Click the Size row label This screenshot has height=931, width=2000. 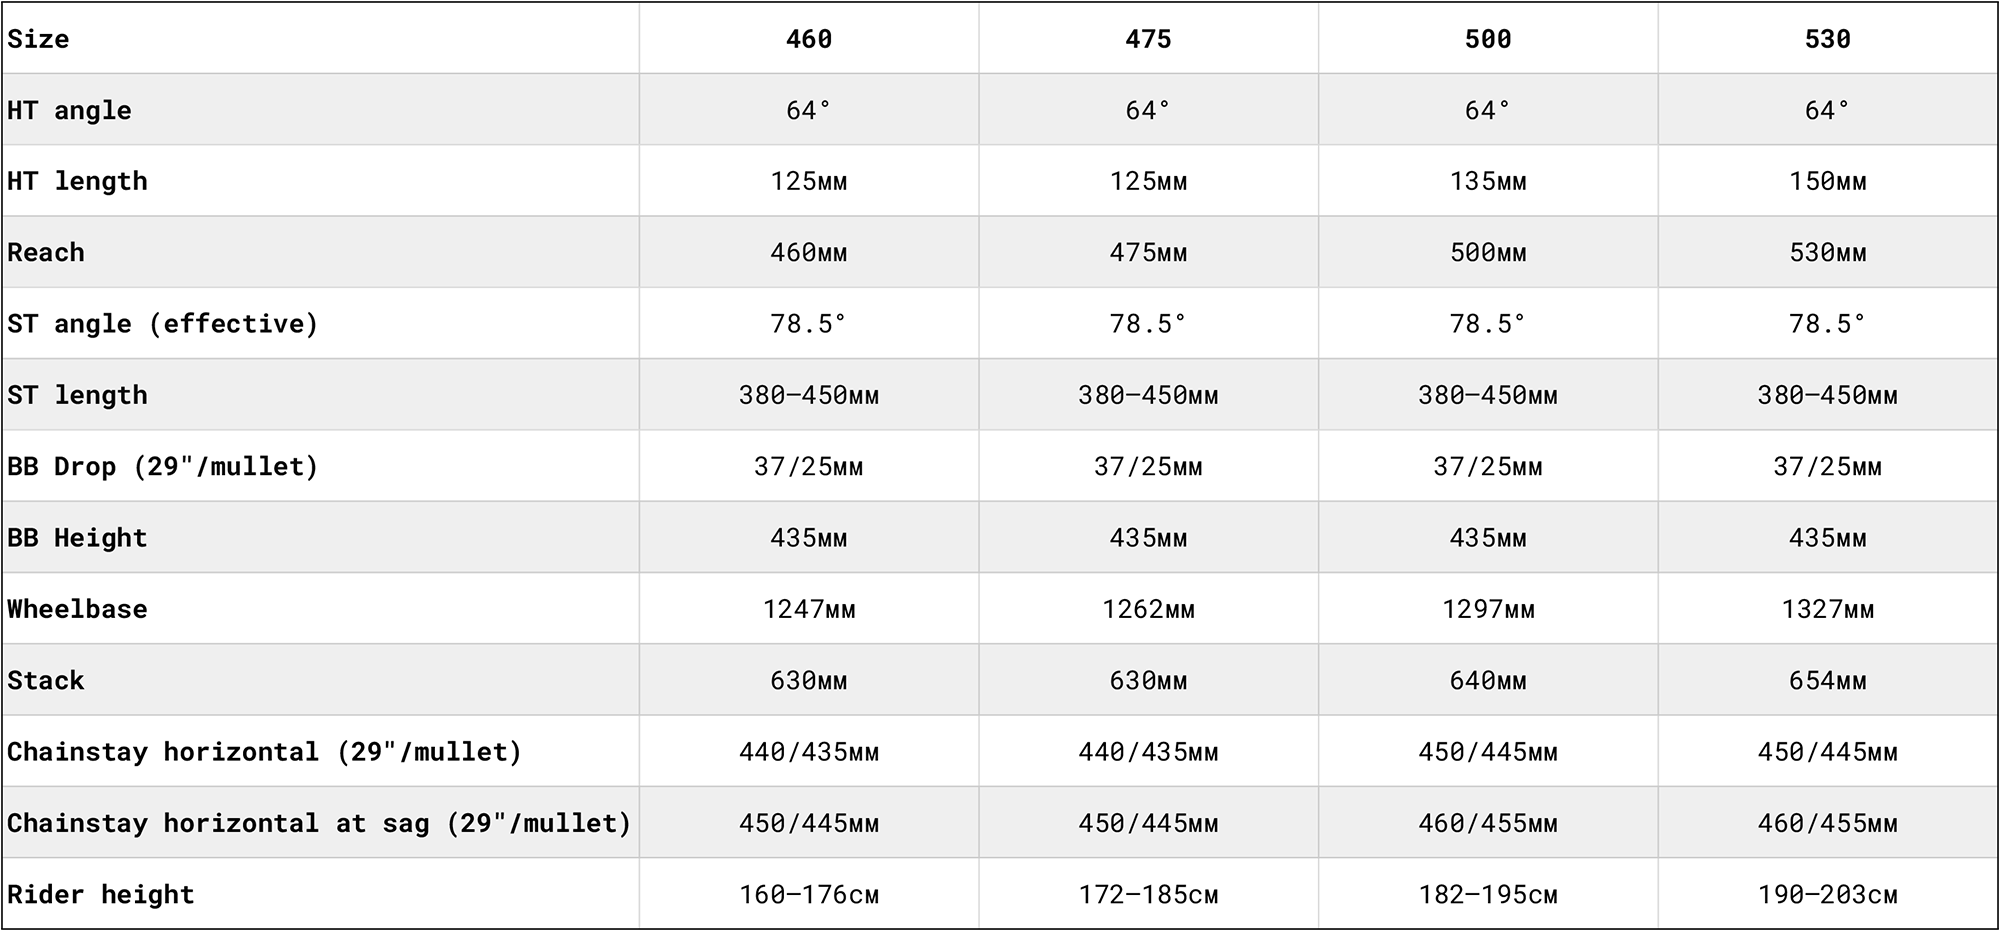tap(38, 39)
